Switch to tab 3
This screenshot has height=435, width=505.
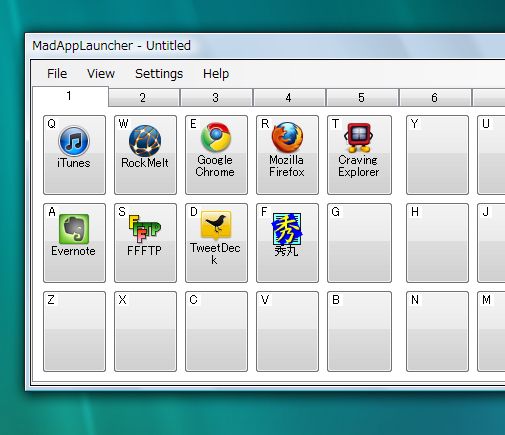pos(216,98)
